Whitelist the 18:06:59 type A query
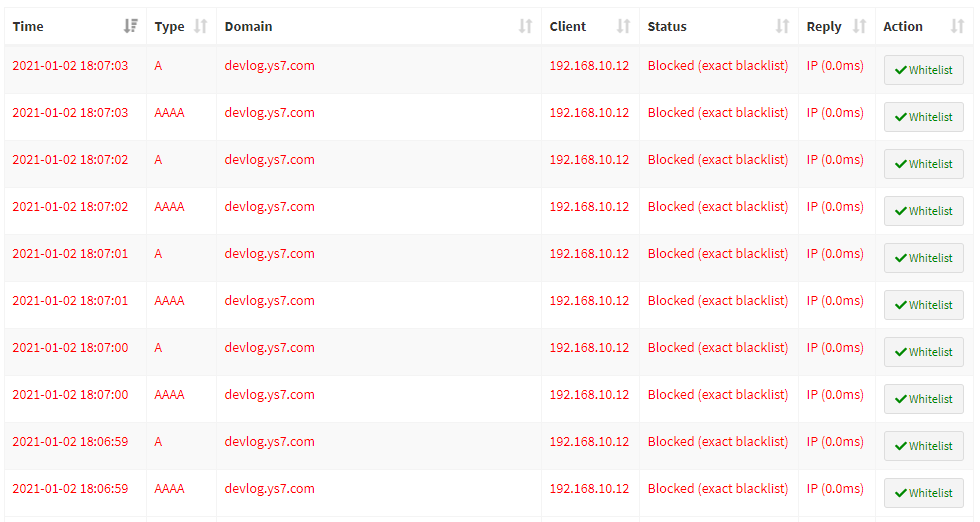The image size is (980, 522). tap(923, 446)
